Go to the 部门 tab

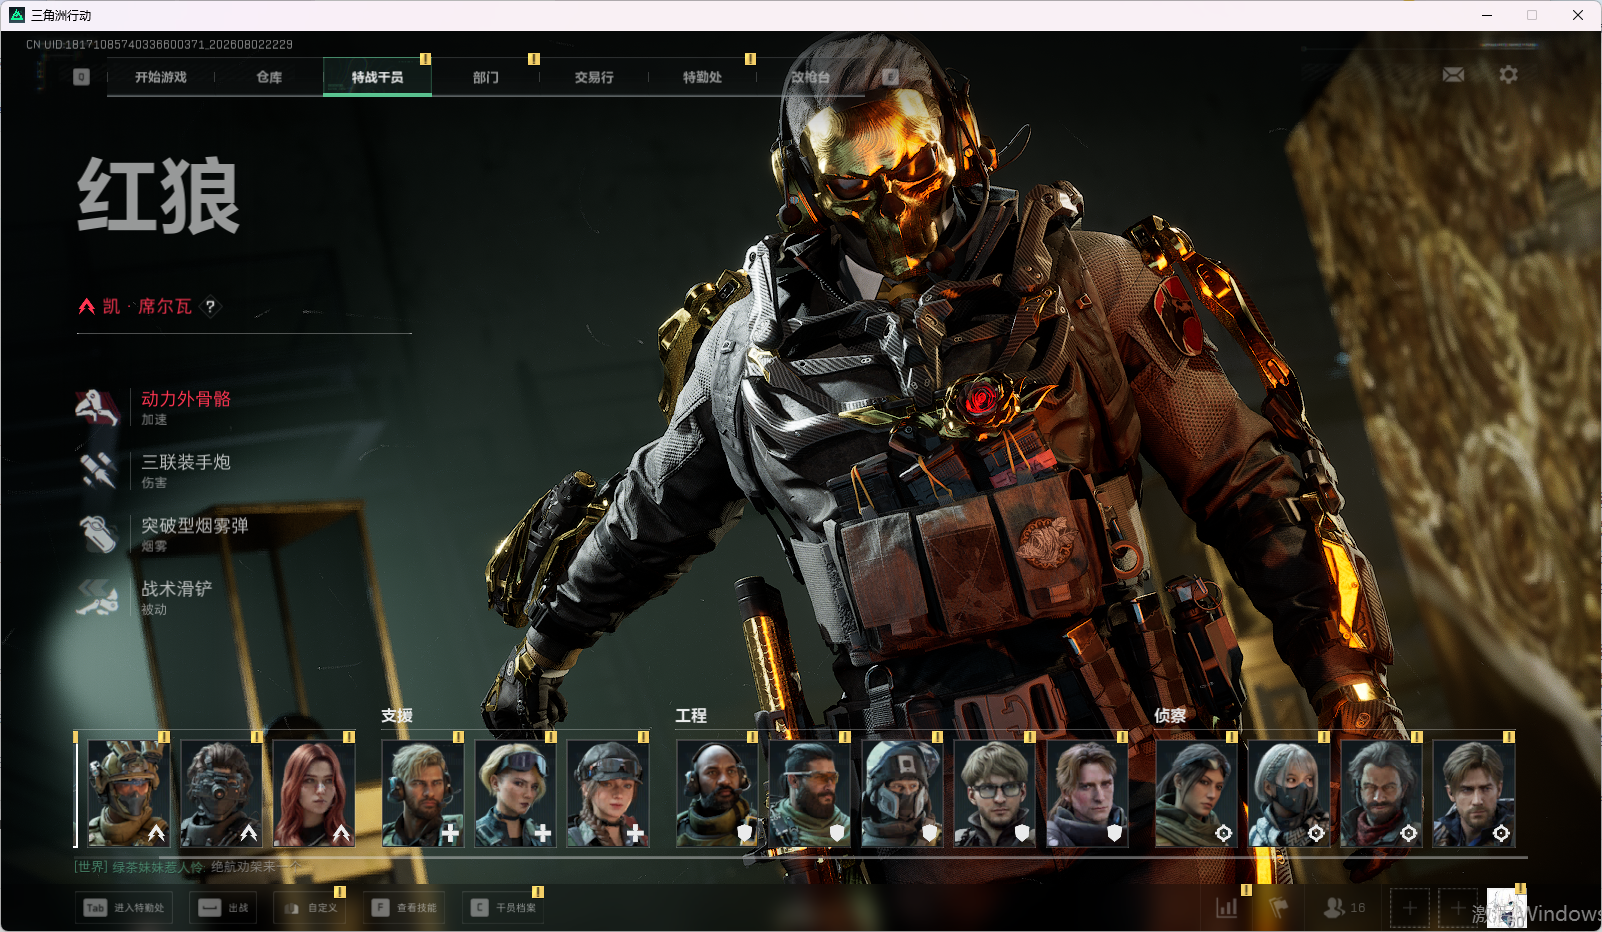486,77
